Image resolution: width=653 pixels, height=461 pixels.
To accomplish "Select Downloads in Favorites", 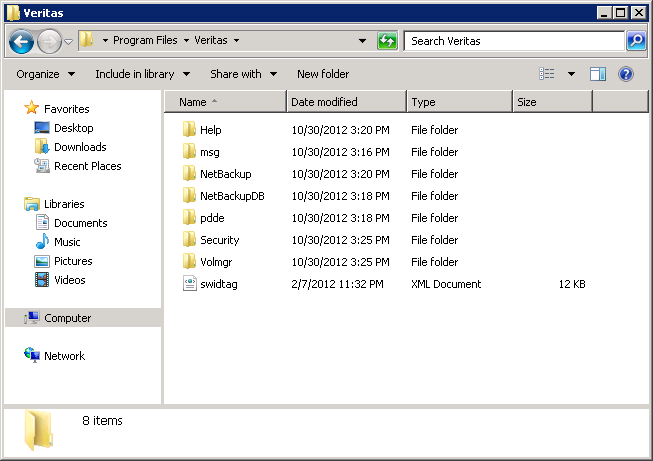I will (x=80, y=147).
